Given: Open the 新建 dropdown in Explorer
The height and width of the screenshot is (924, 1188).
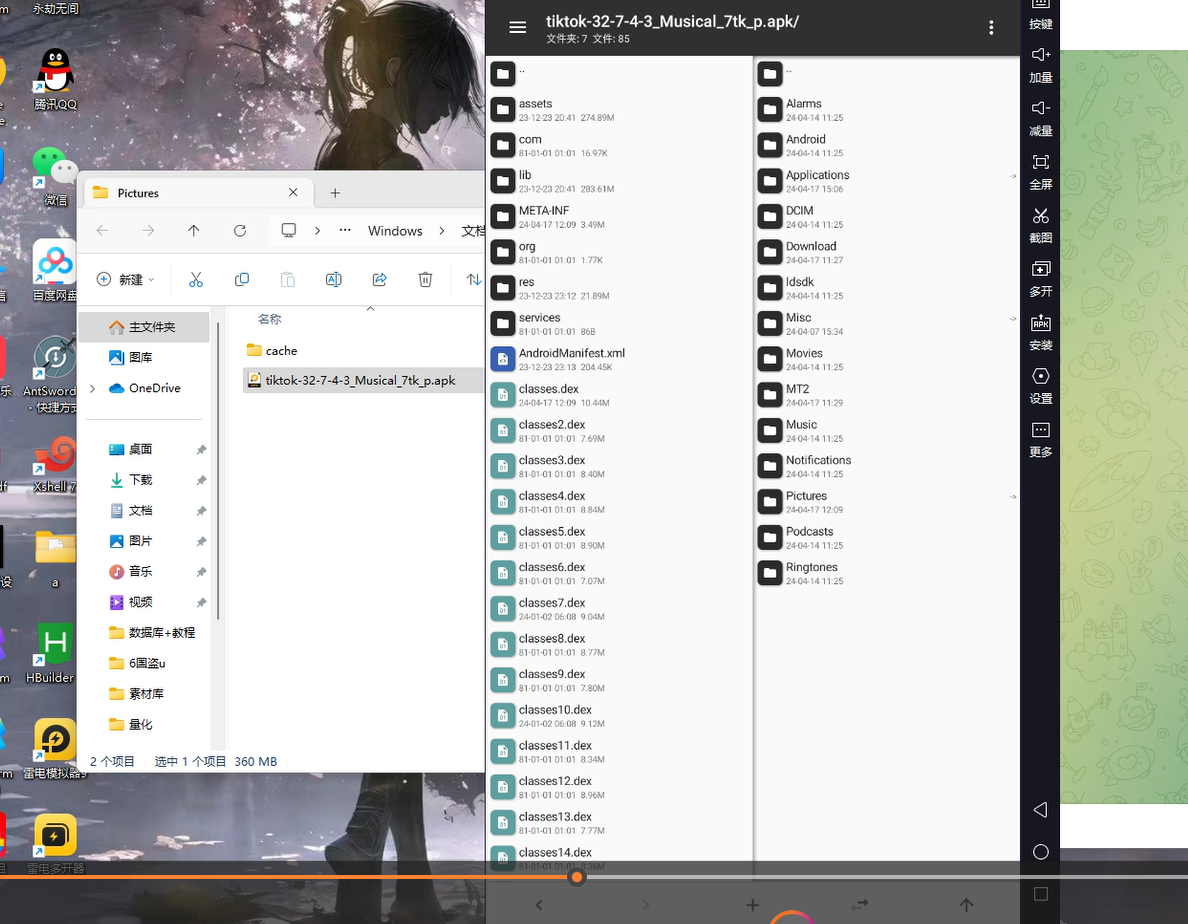Looking at the screenshot, I should pos(126,279).
